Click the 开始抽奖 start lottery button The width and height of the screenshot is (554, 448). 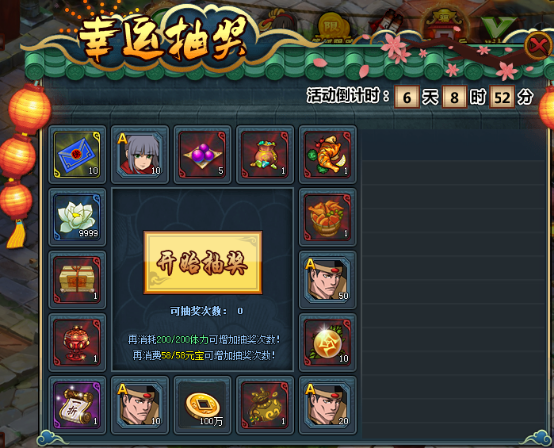coord(203,263)
